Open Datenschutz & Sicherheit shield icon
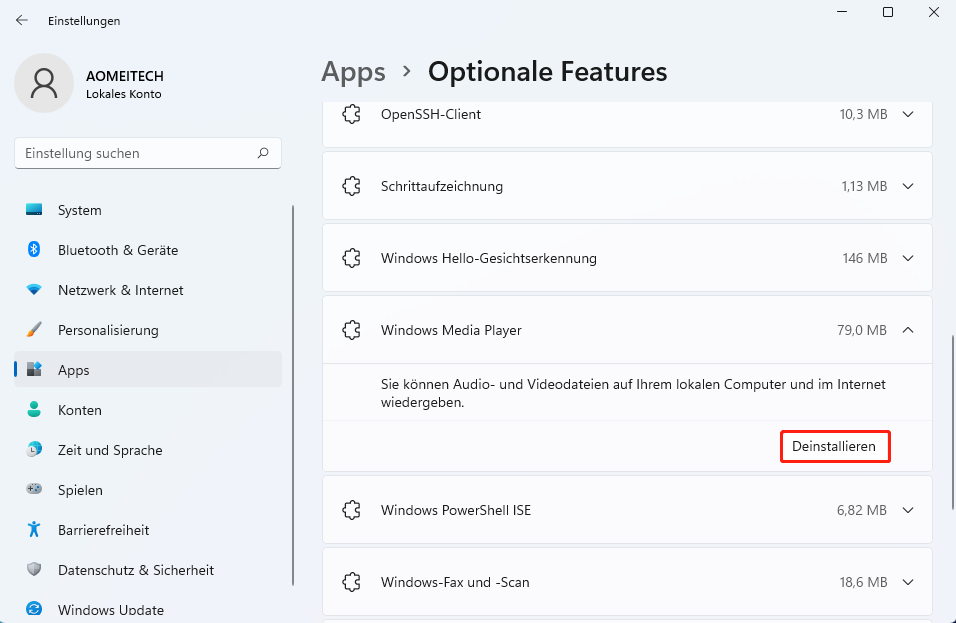Screen dimensions: 956x623 point(34,570)
